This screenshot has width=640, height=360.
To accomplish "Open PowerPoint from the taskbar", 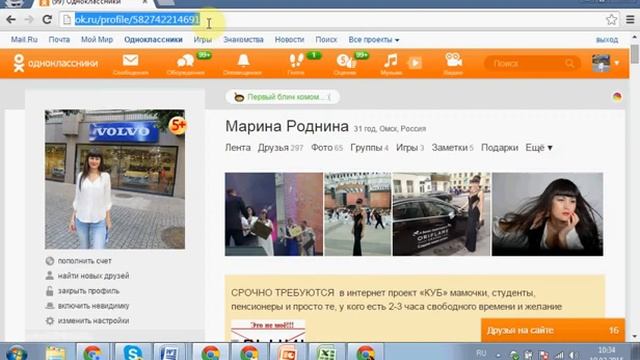I will 288,352.
